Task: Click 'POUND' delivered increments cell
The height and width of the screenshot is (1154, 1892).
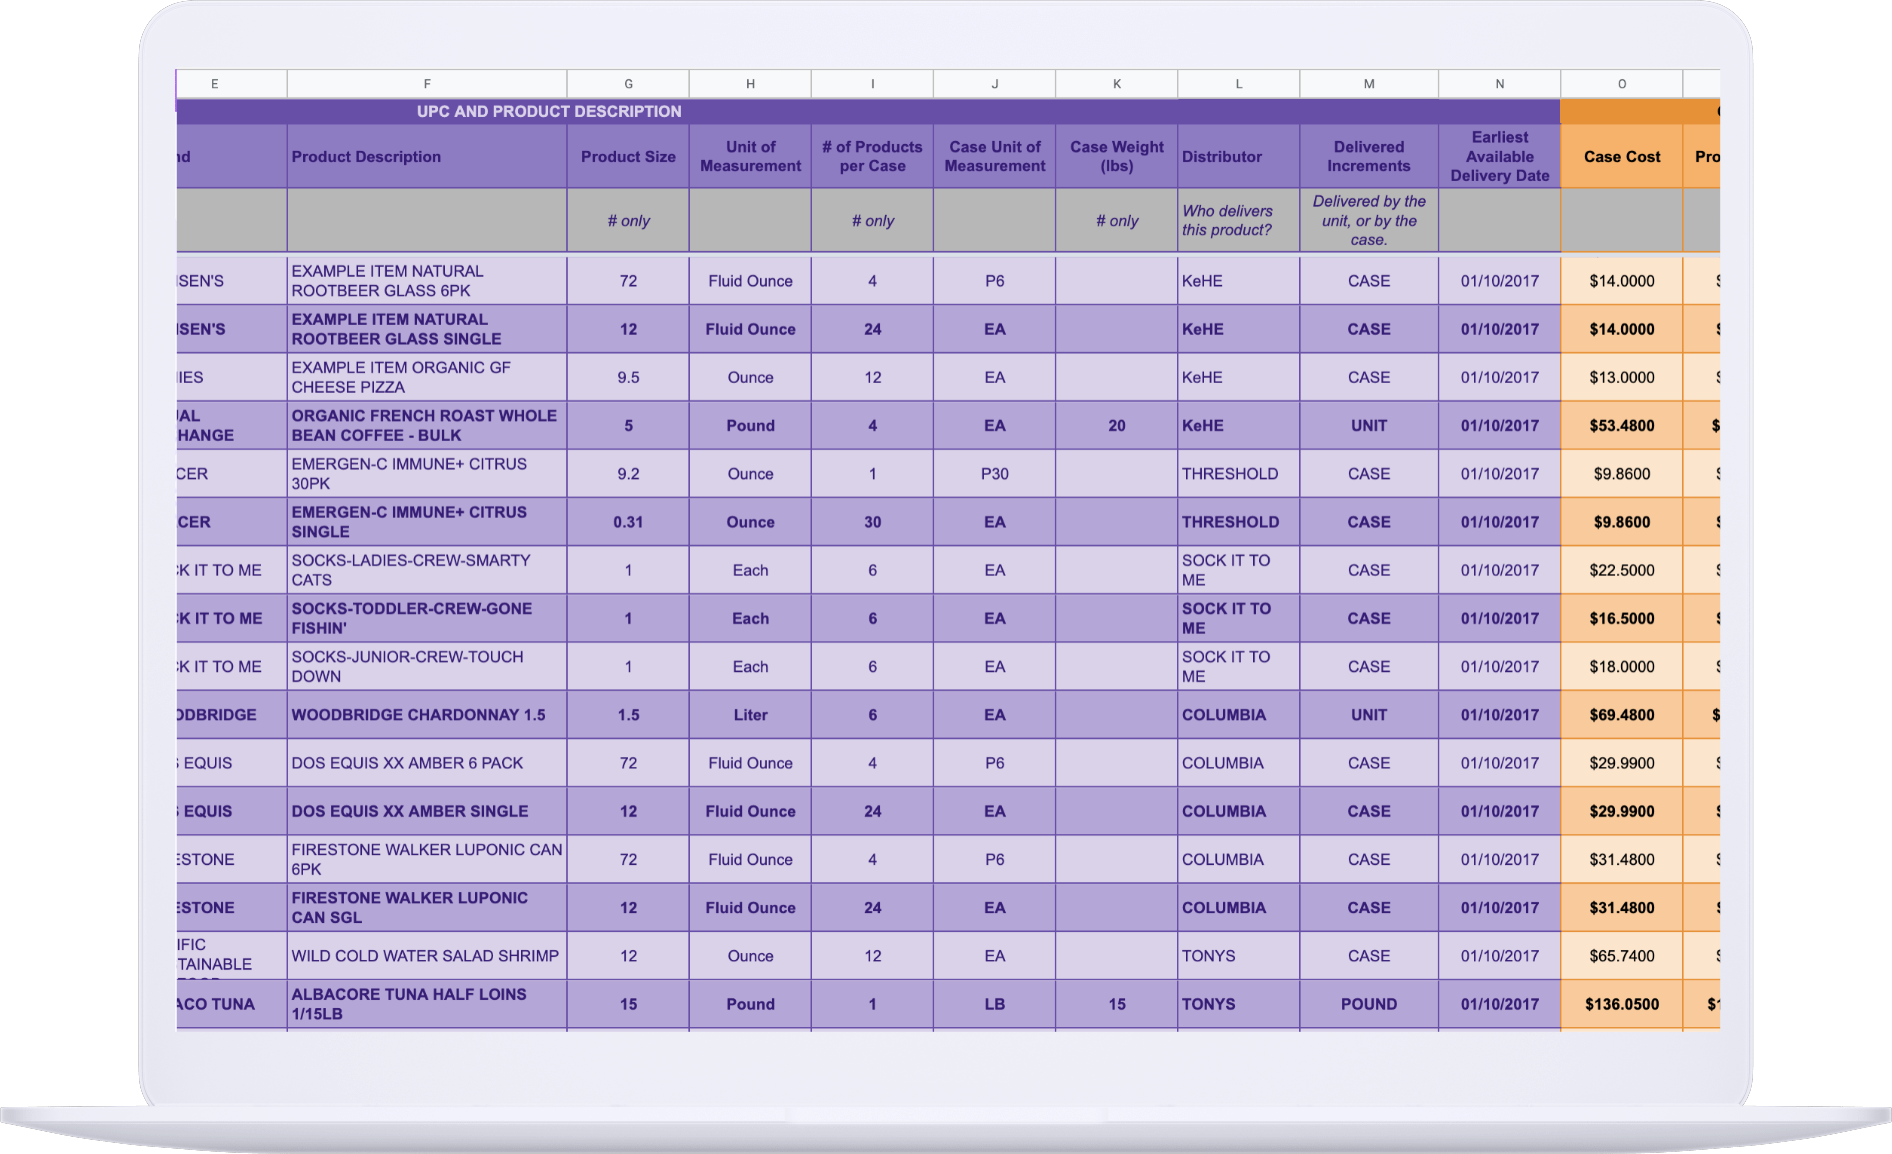Action: click(x=1369, y=1004)
